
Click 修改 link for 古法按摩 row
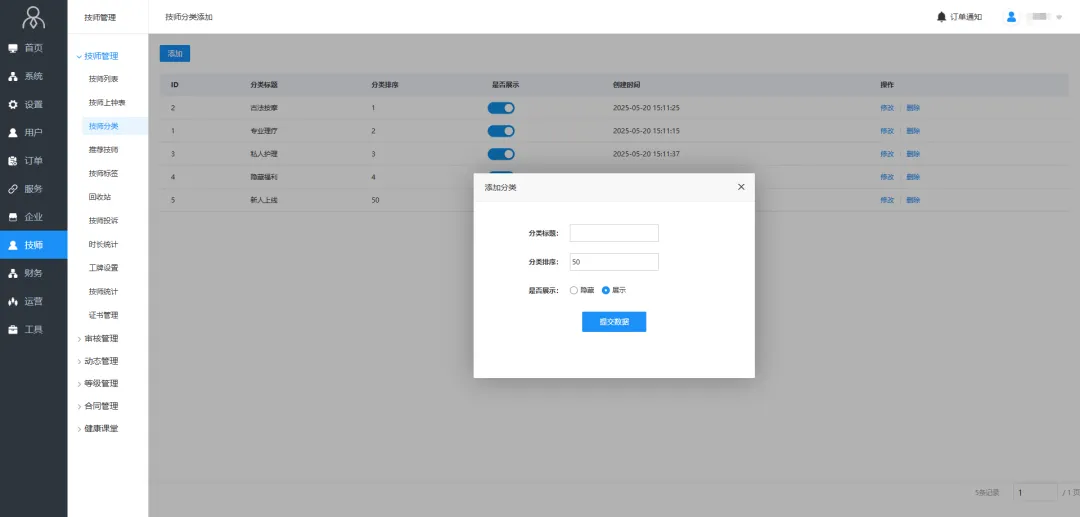[x=886, y=108]
